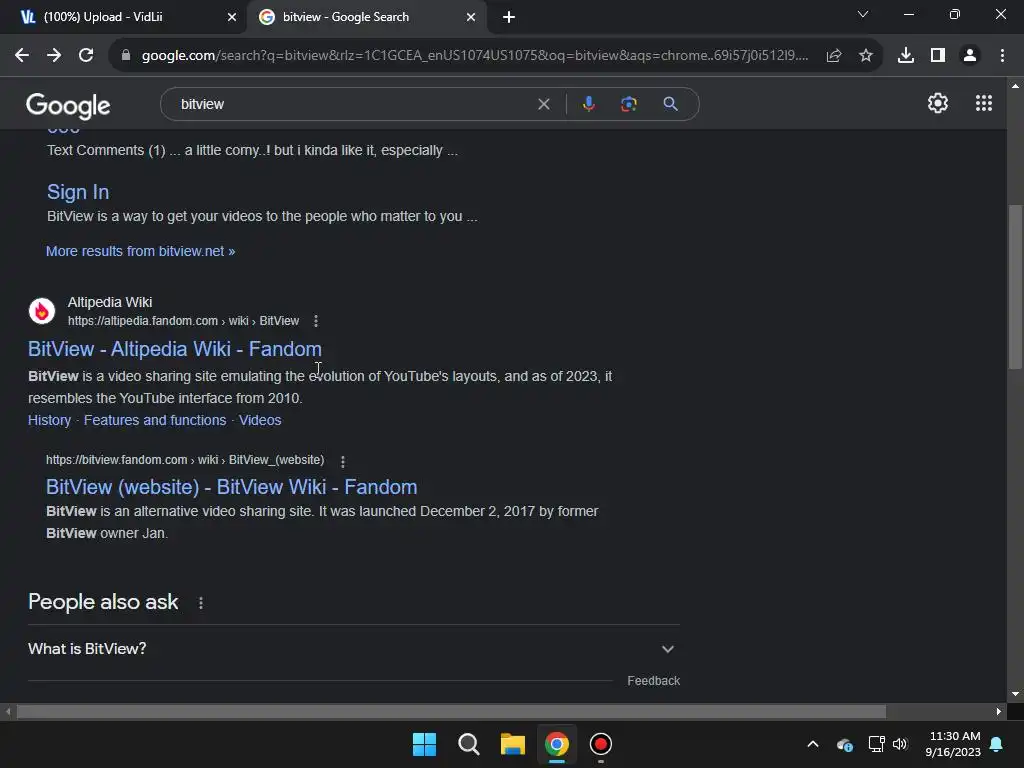The image size is (1024, 768).
Task: Click the red recorder app in taskbar
Action: pos(600,744)
